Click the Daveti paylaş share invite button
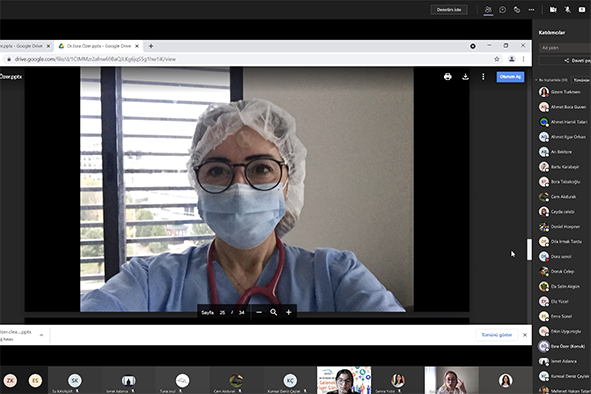This screenshot has height=394, width=591. [565, 61]
